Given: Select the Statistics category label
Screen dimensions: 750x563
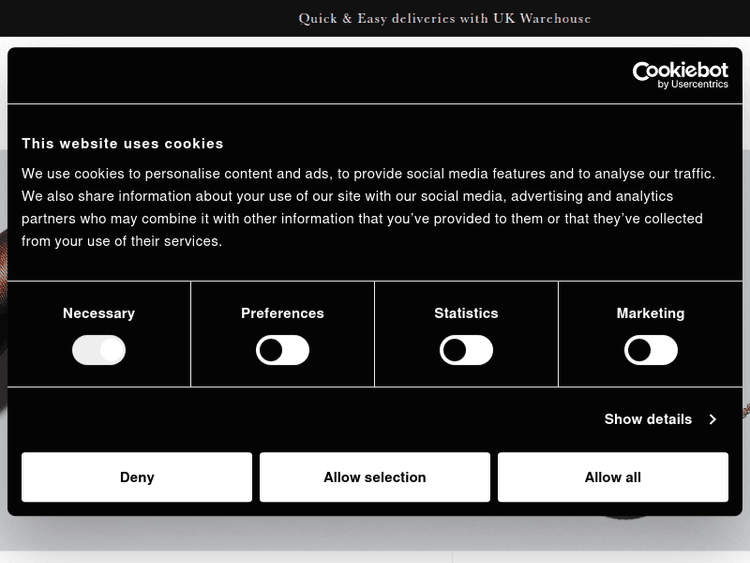Looking at the screenshot, I should point(466,313).
